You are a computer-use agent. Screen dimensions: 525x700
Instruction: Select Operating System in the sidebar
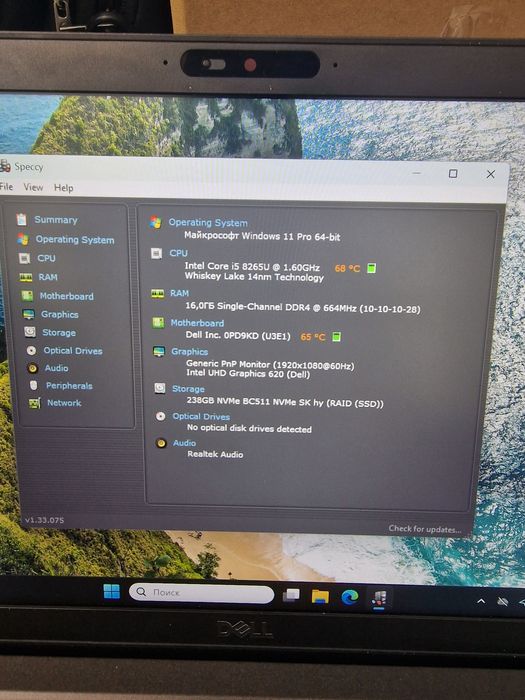point(75,240)
